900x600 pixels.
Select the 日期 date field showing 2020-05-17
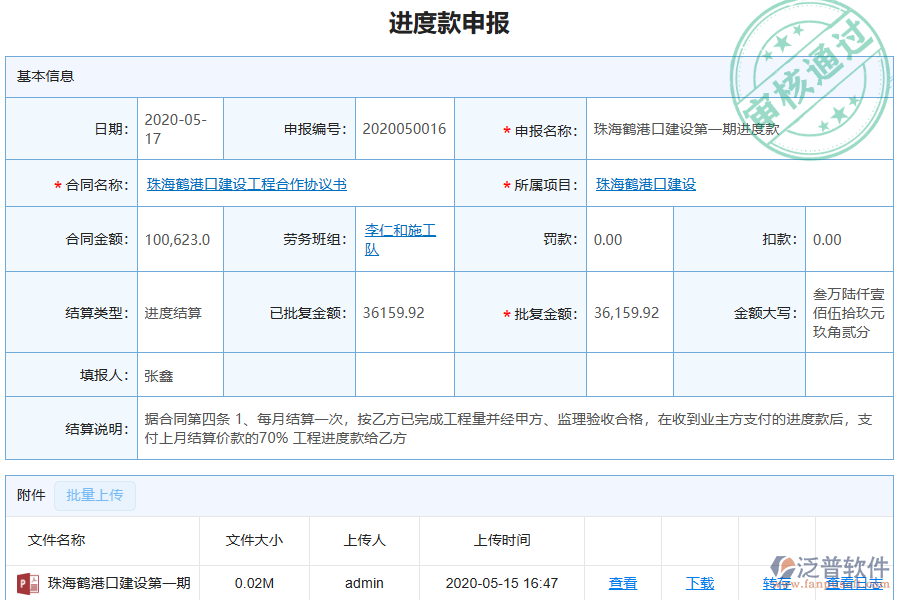(x=180, y=128)
